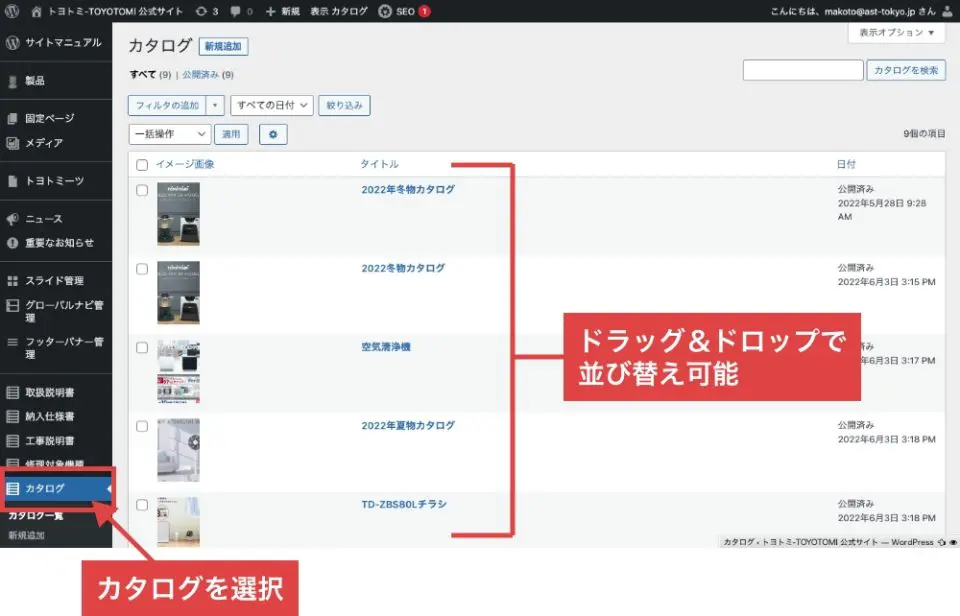This screenshot has height=616, width=960.
Task: Open the TD-ZBS80Lチラシ title link
Action: point(404,504)
